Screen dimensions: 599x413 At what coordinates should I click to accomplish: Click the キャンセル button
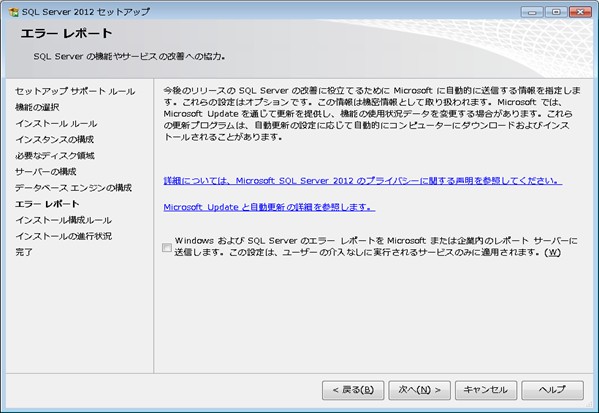(x=486, y=390)
